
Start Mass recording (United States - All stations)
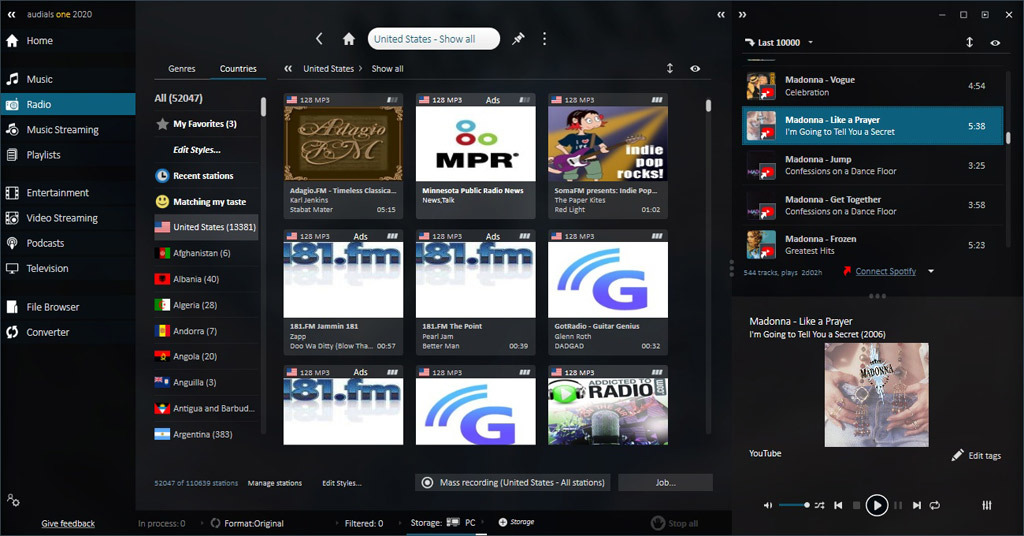[x=513, y=482]
